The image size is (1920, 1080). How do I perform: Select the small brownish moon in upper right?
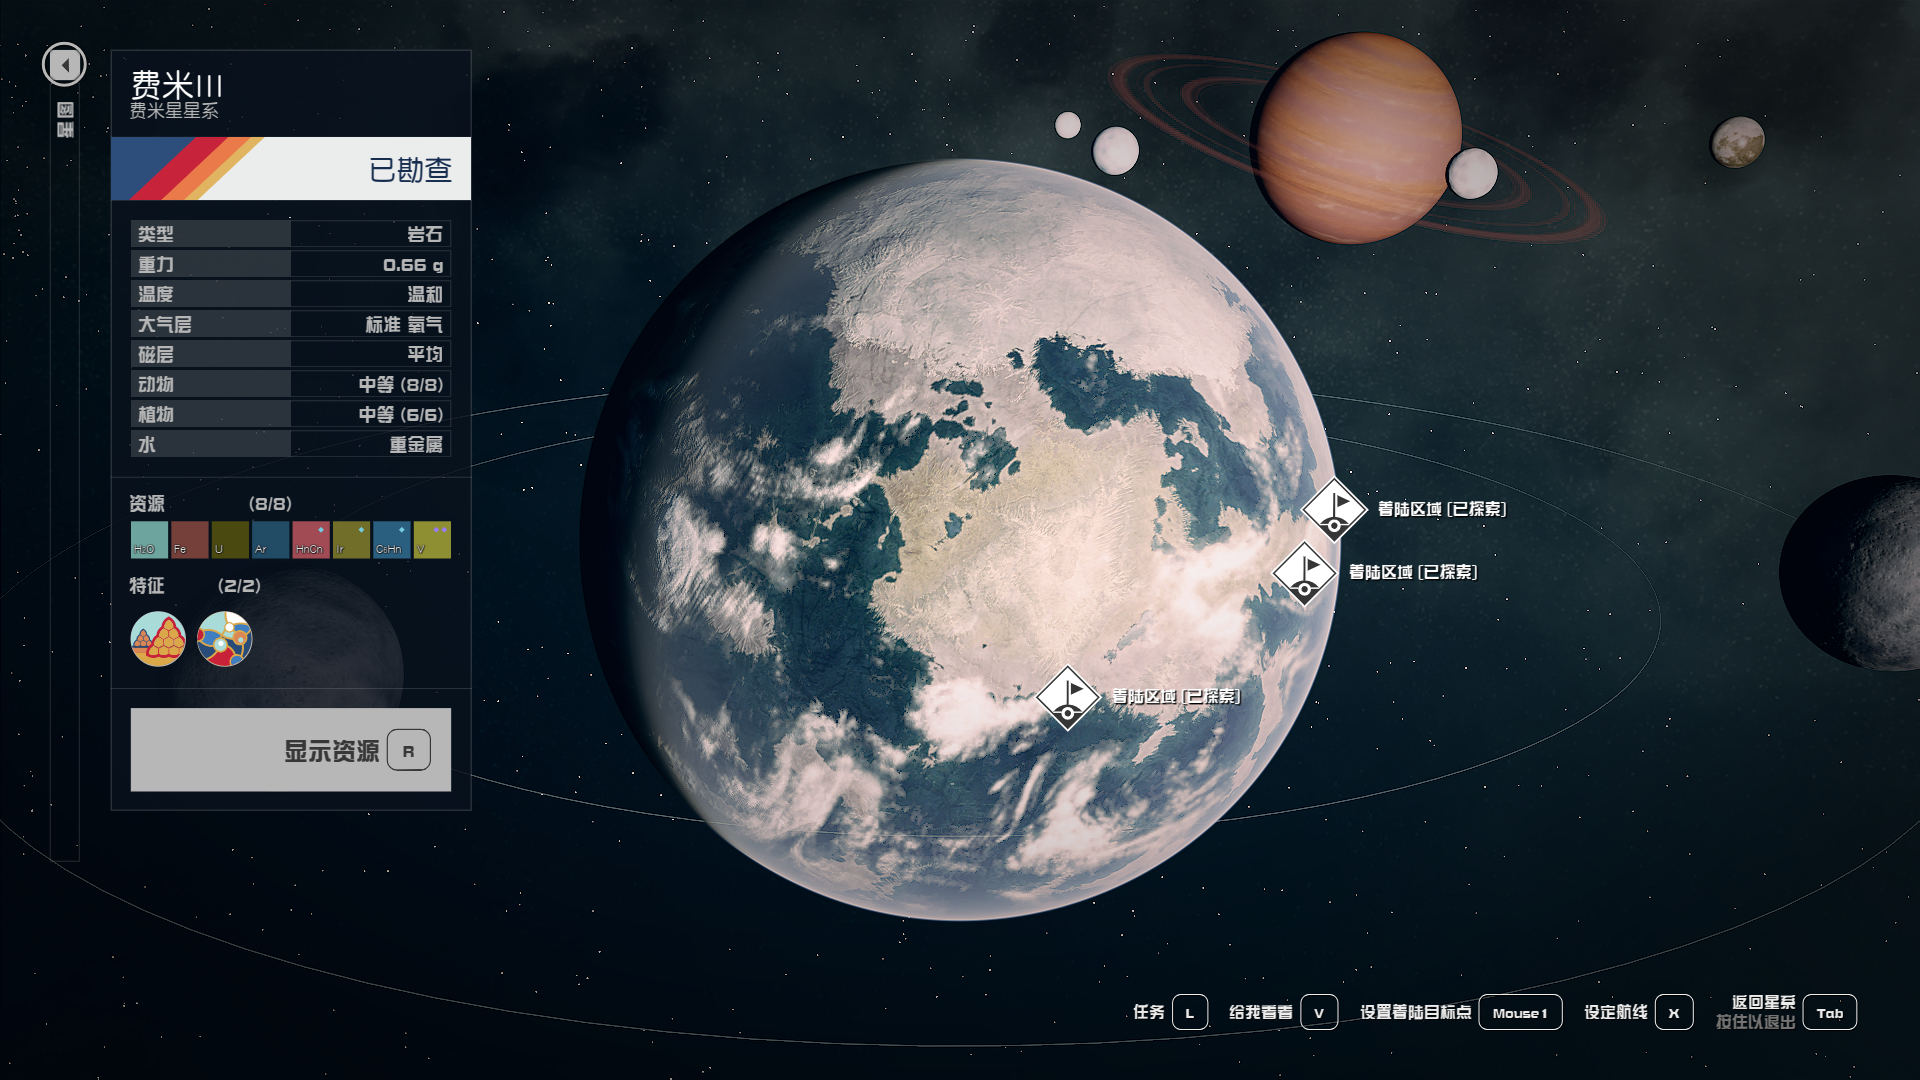1738,142
